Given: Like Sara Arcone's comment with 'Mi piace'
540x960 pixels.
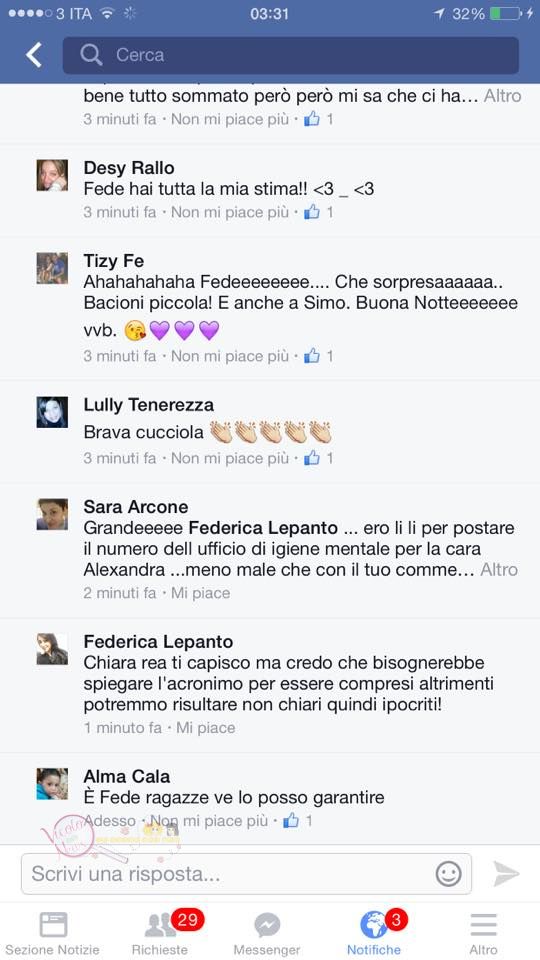Looking at the screenshot, I should tap(200, 593).
